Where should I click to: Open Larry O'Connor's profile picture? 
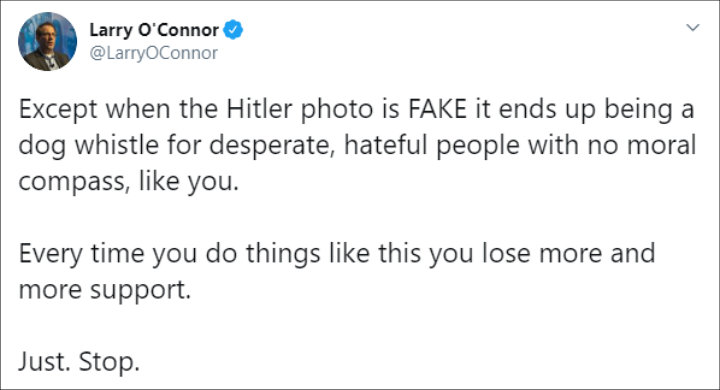pyautogui.click(x=47, y=41)
